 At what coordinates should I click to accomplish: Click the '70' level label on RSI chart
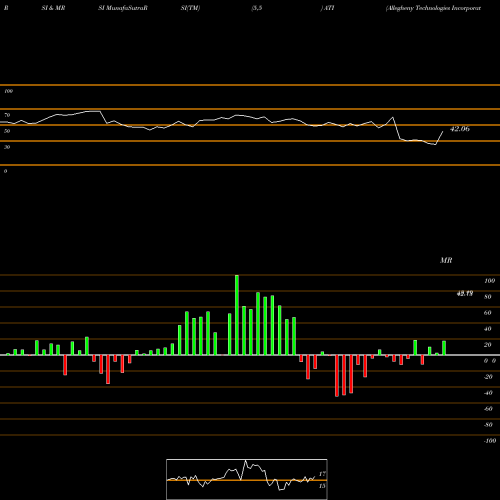[x=7, y=115]
